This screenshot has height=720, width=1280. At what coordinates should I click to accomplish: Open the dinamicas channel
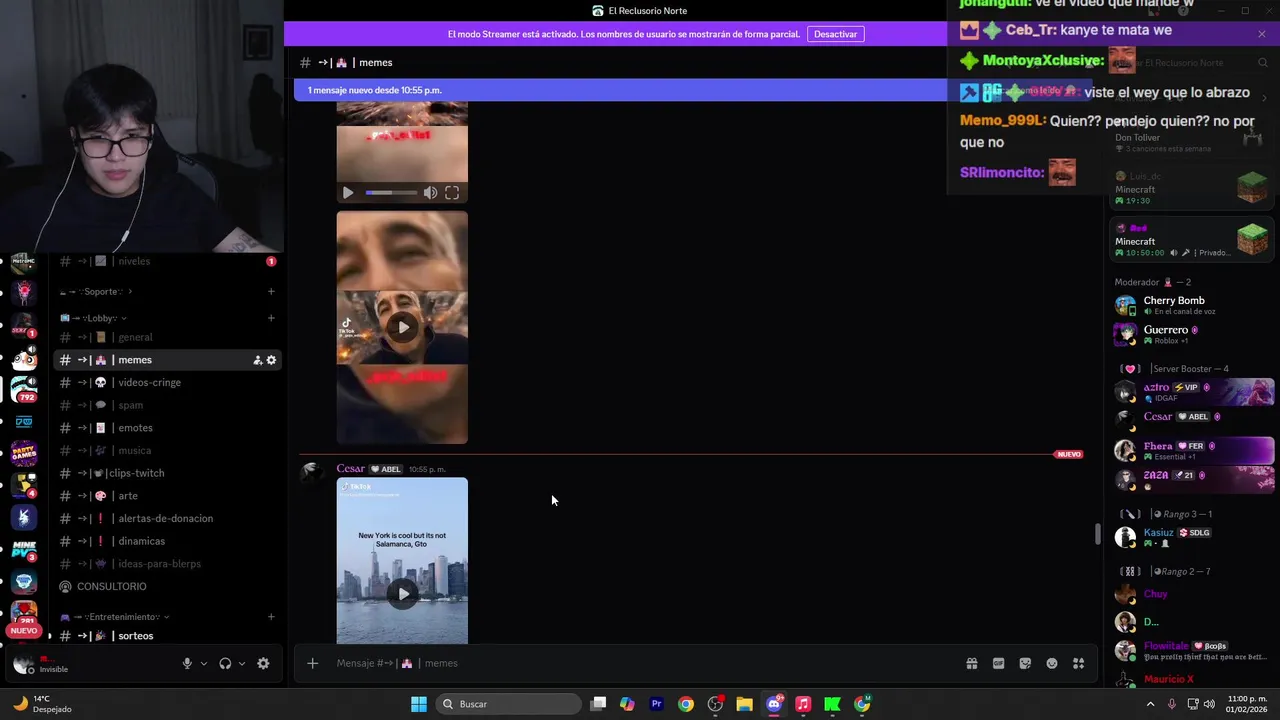[167, 541]
